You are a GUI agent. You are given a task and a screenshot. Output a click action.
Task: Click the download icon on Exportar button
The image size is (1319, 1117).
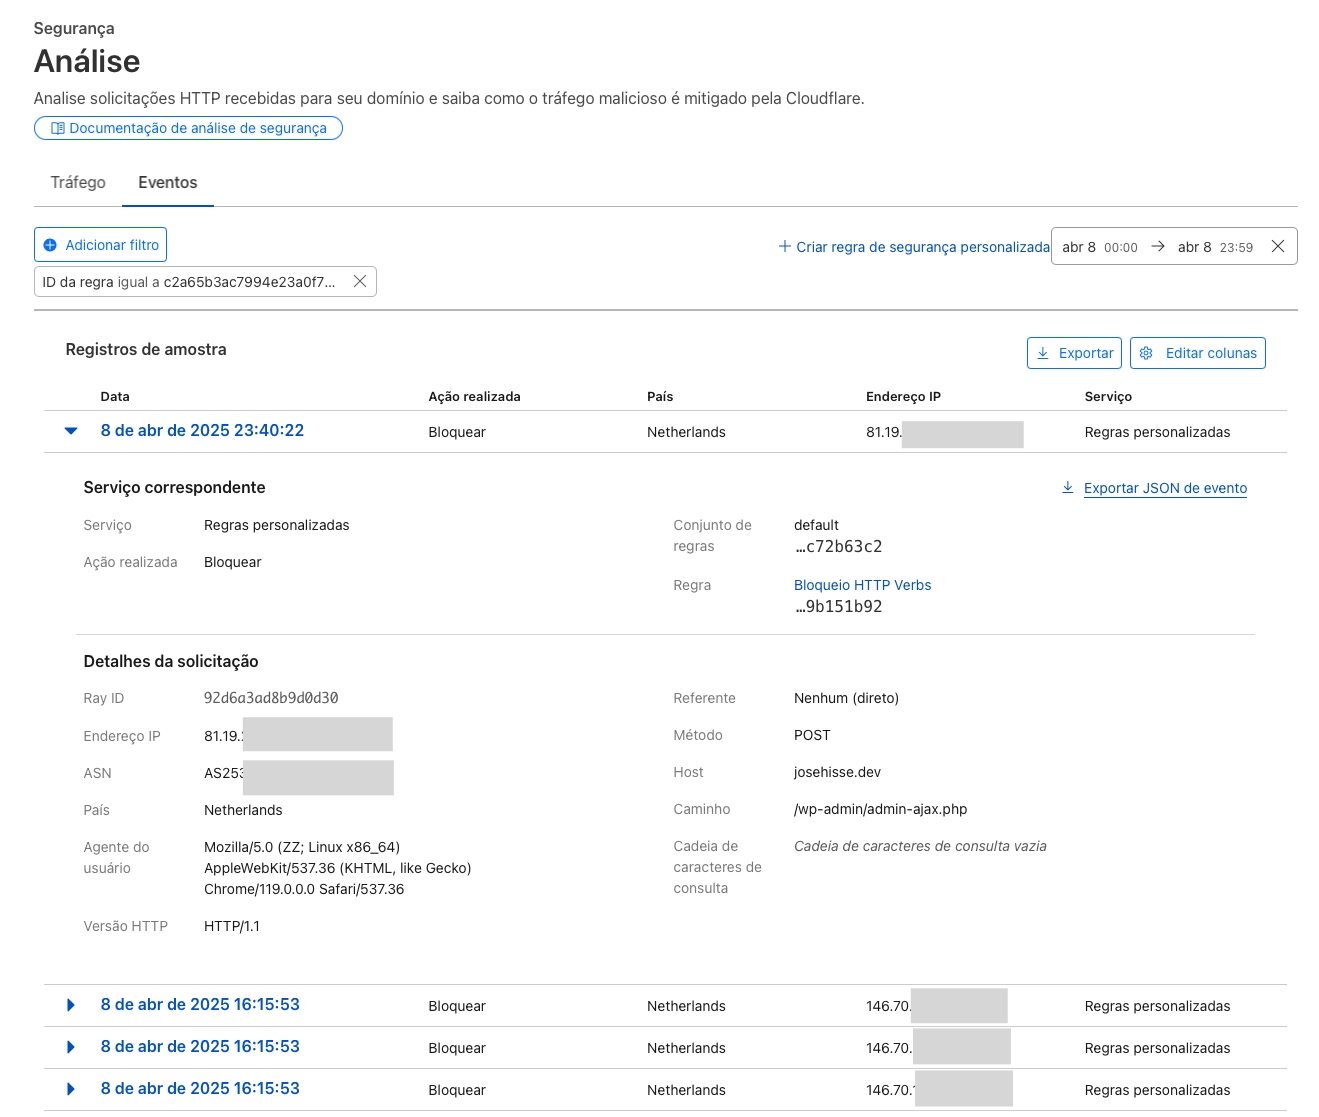tap(1043, 353)
